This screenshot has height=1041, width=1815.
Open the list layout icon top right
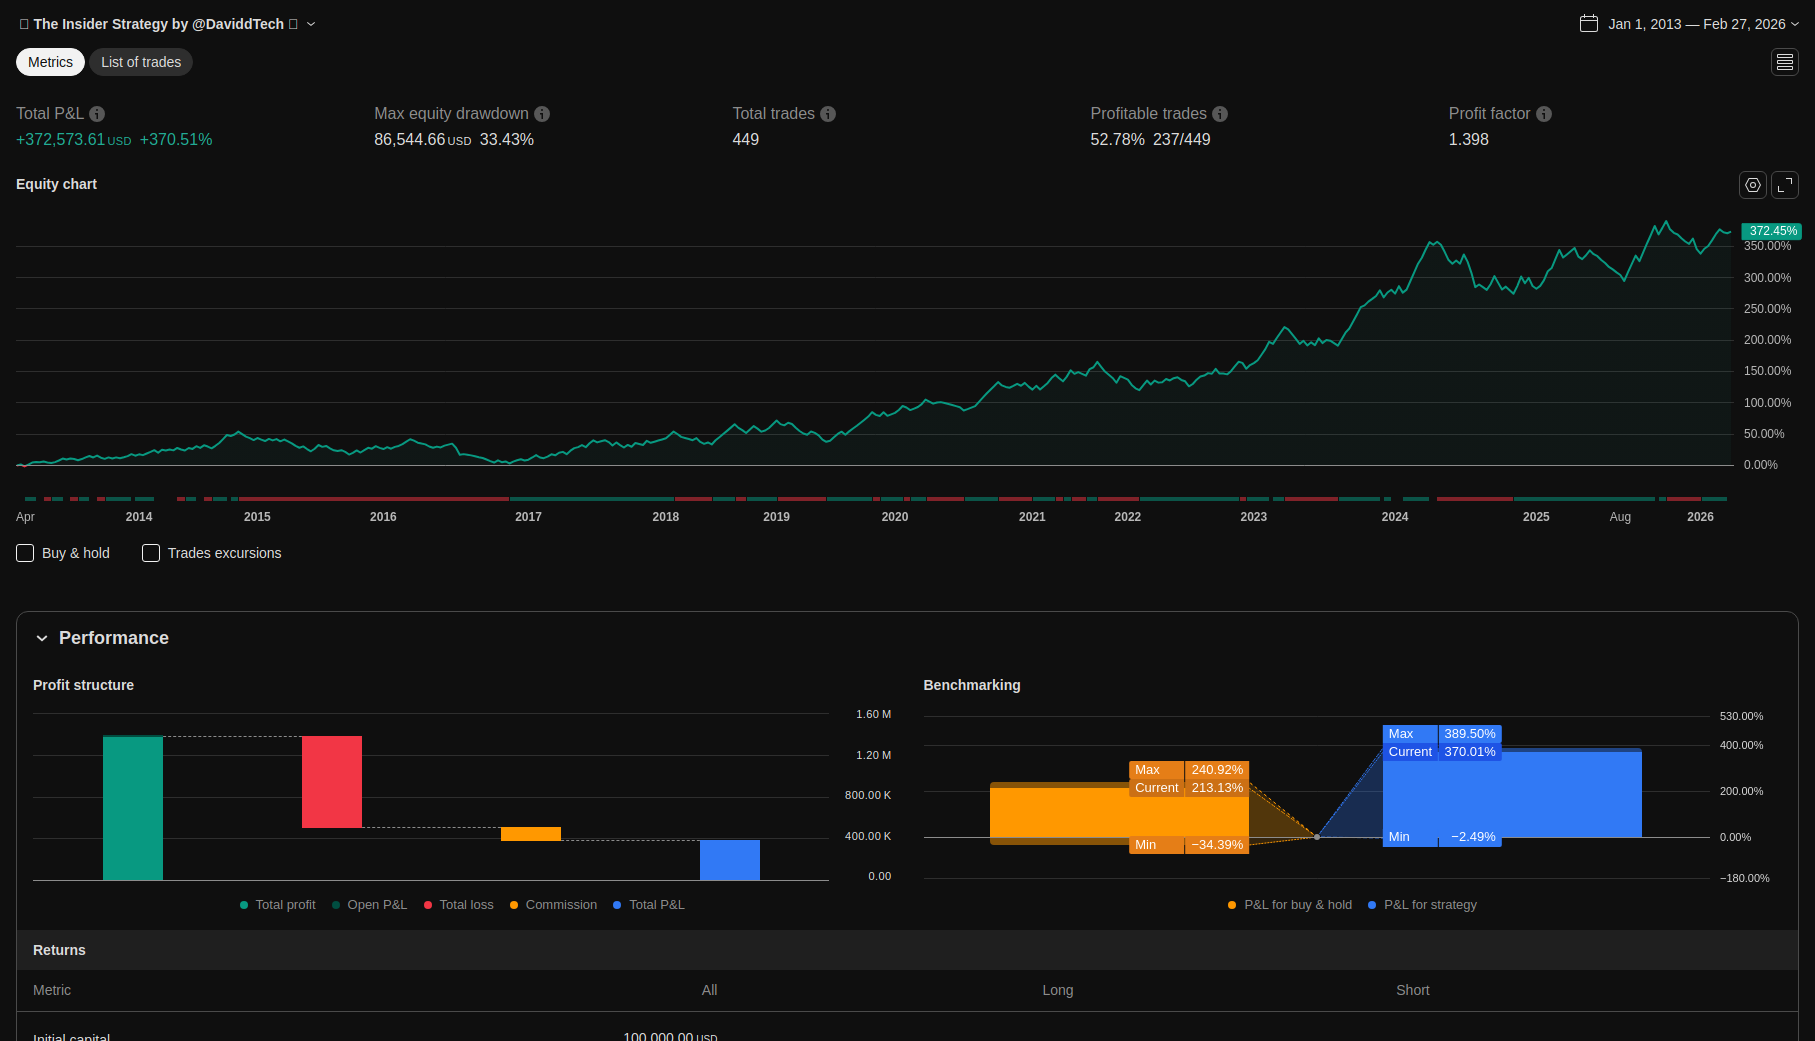pyautogui.click(x=1785, y=62)
